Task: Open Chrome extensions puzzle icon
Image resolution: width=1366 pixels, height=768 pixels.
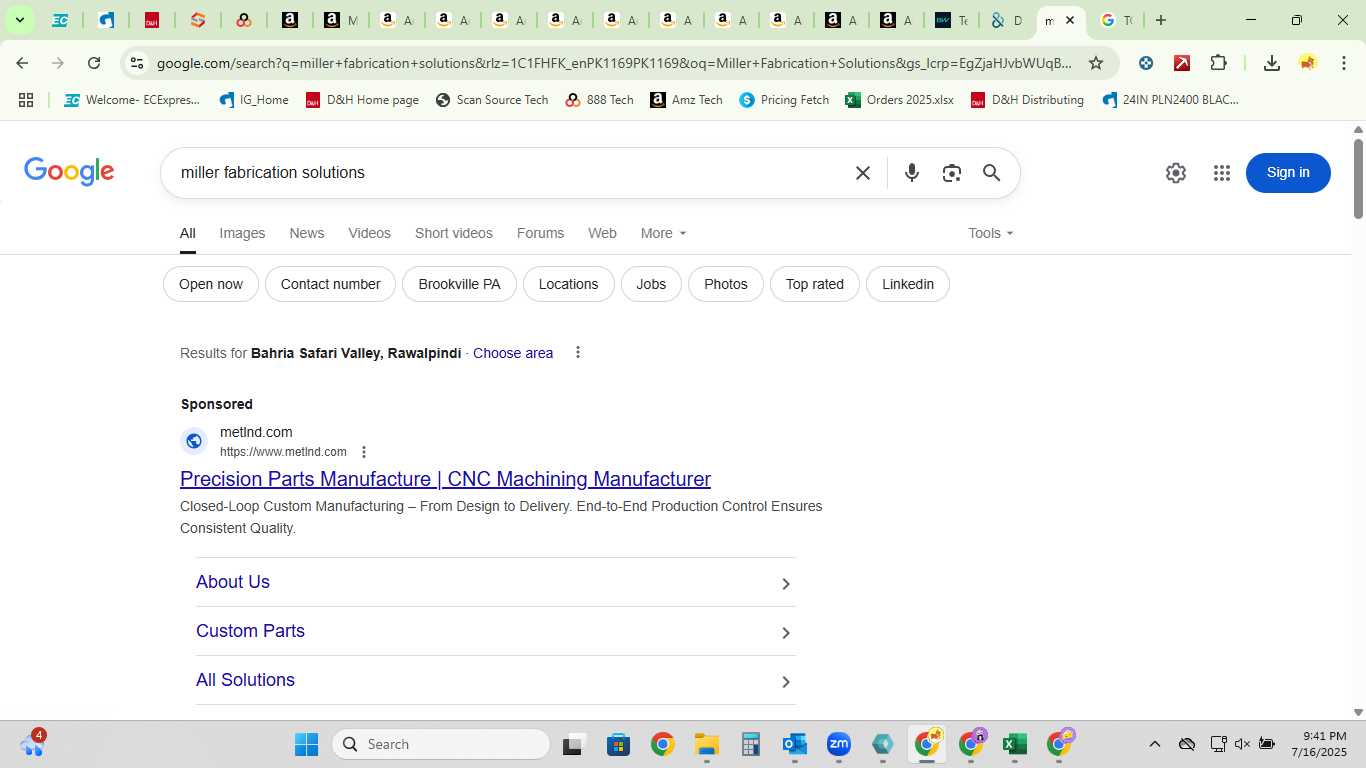Action: click(1218, 63)
